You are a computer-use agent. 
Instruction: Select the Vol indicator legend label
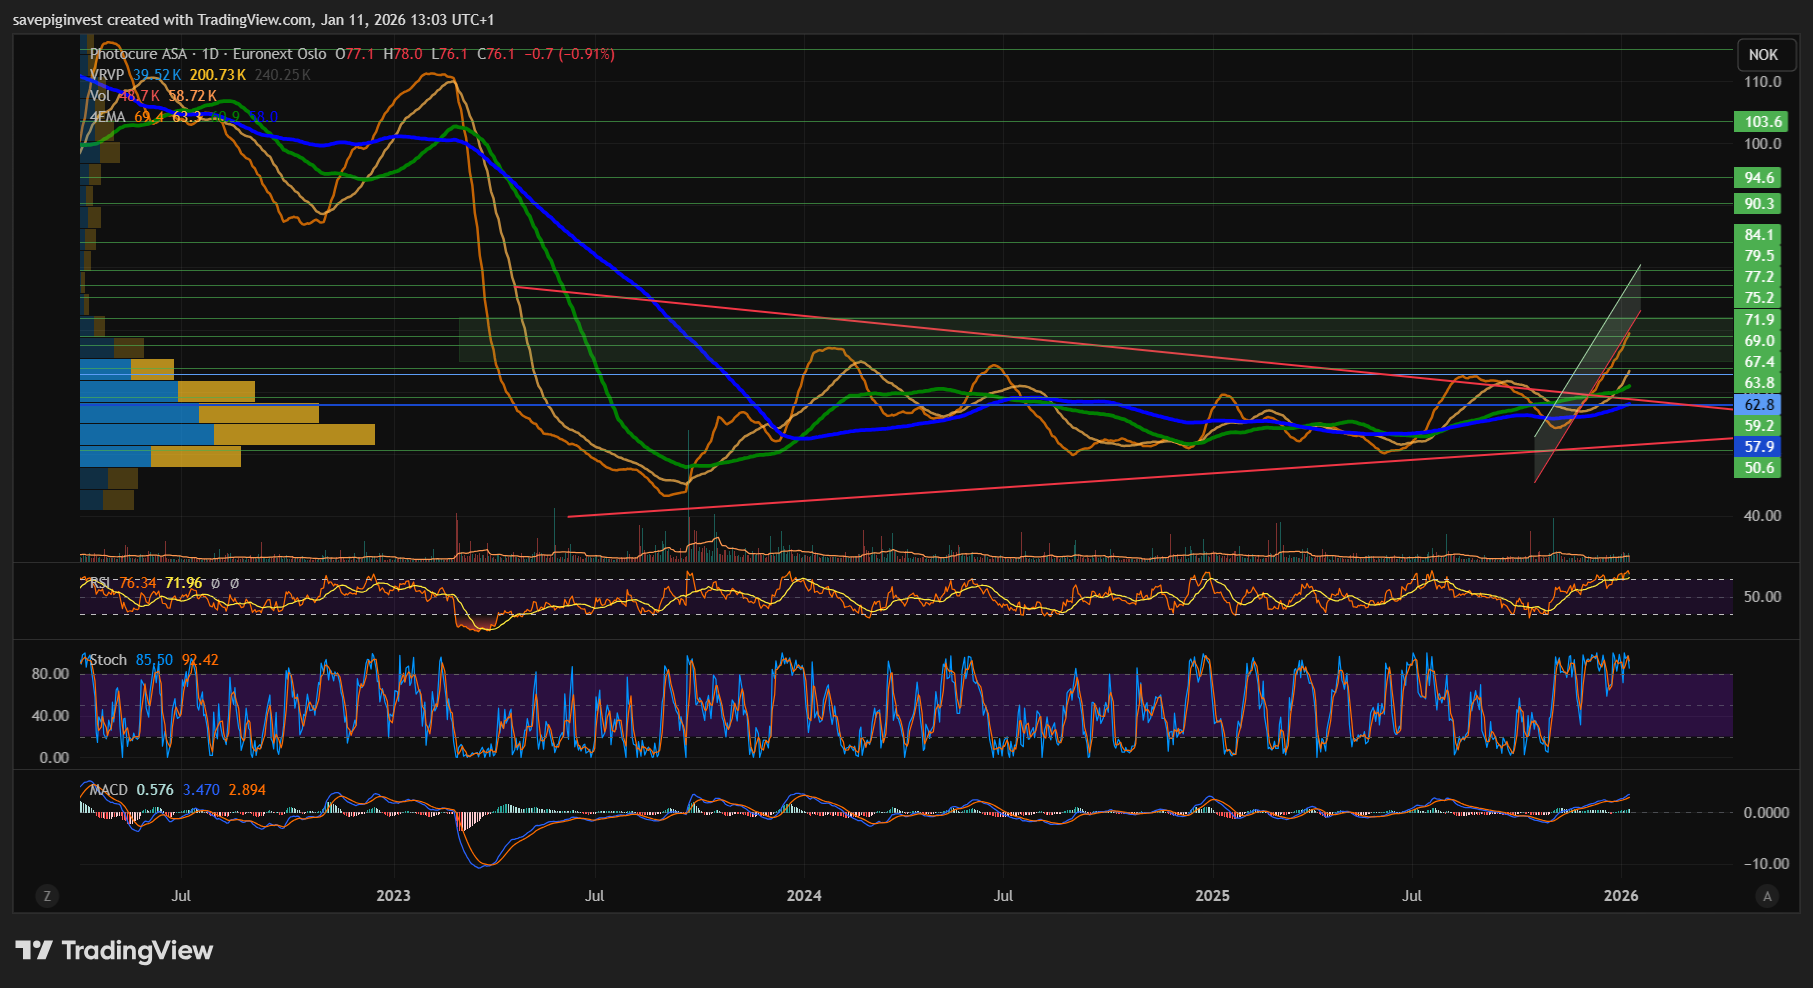point(100,96)
